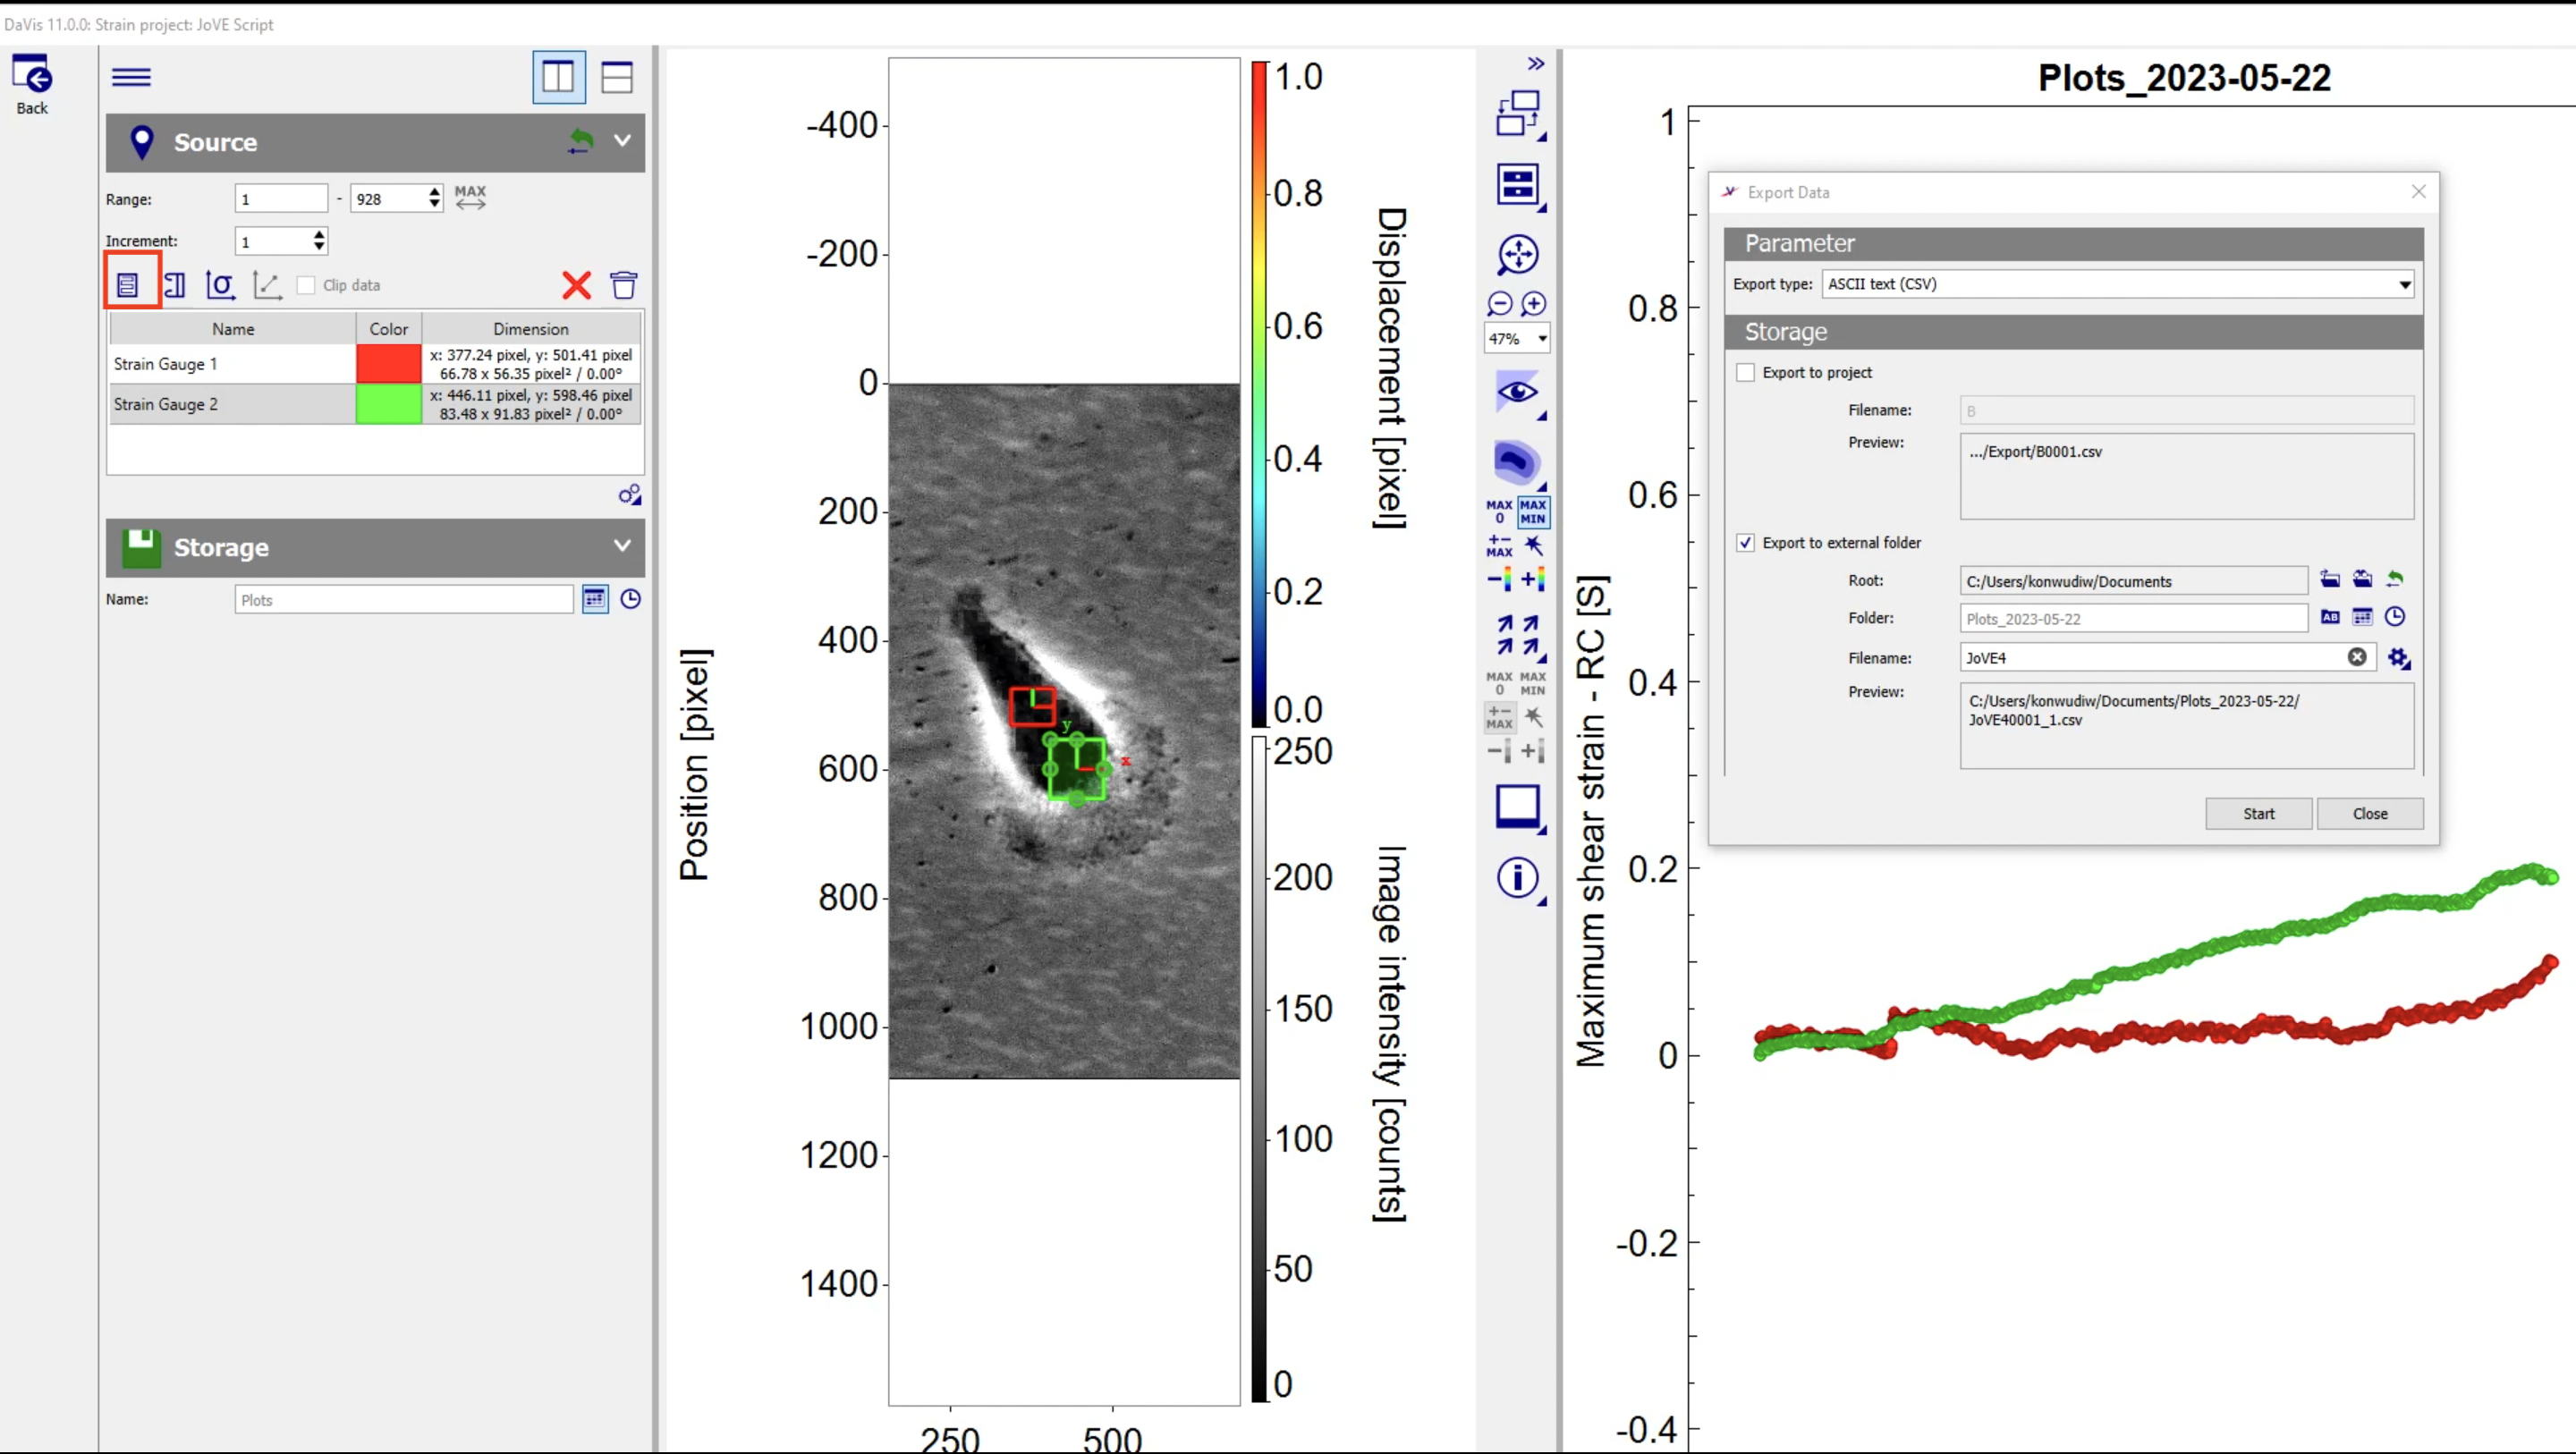
Task: Click the red X delete icon
Action: click(x=576, y=285)
